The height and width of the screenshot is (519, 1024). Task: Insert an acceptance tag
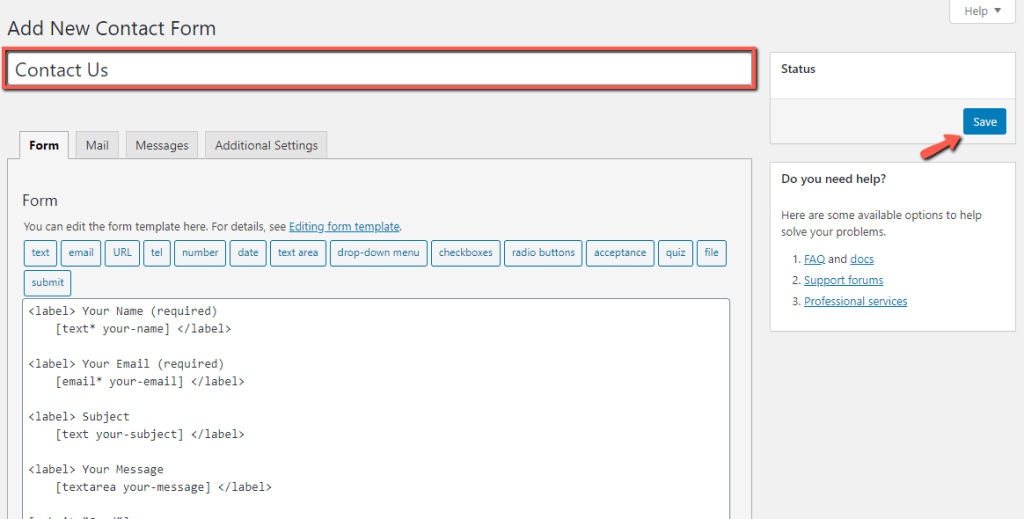(x=620, y=253)
